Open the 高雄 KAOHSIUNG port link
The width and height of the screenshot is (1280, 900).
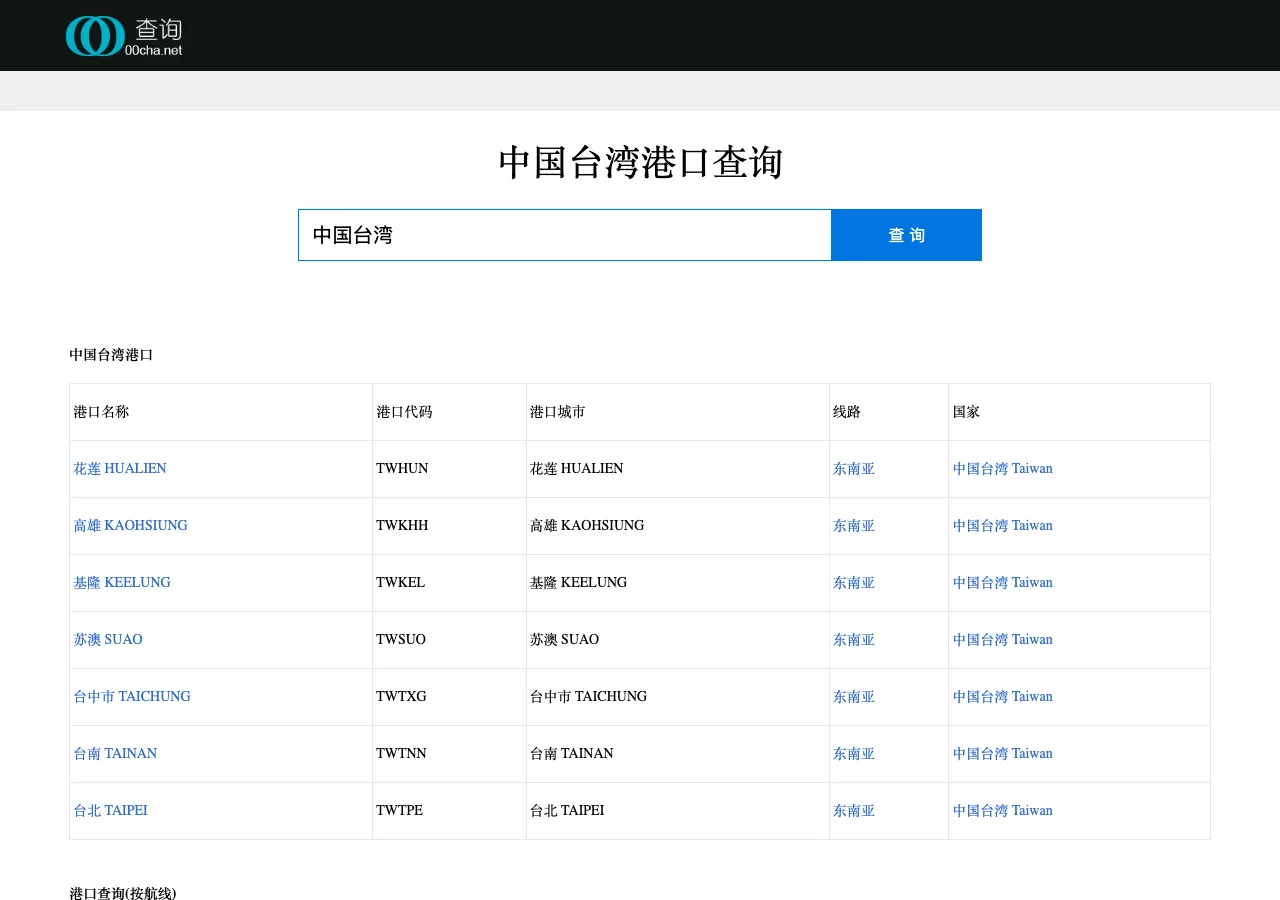pos(130,525)
